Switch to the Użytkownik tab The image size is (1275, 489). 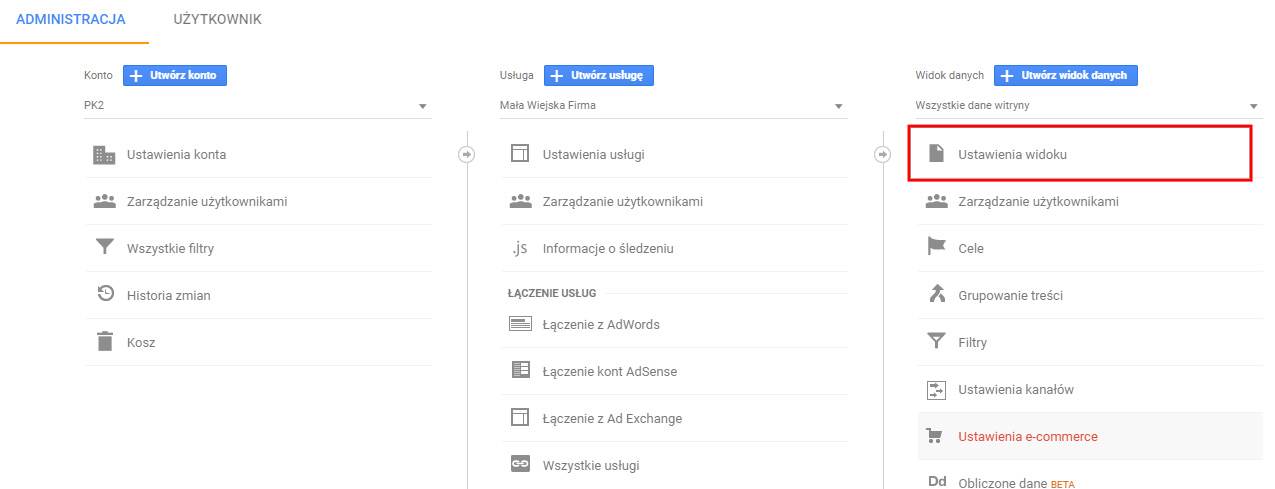tap(217, 19)
